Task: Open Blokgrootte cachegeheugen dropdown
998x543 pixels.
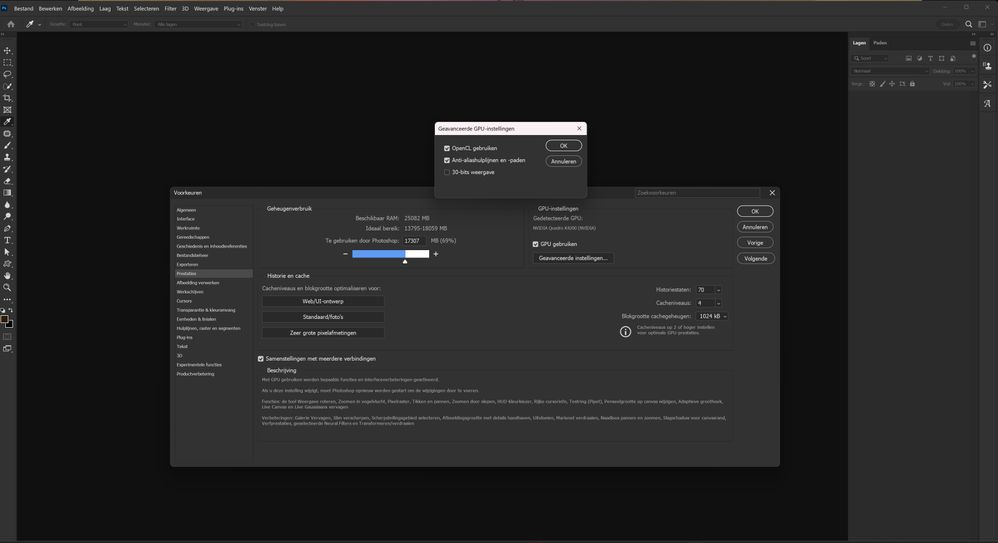Action: [x=712, y=316]
